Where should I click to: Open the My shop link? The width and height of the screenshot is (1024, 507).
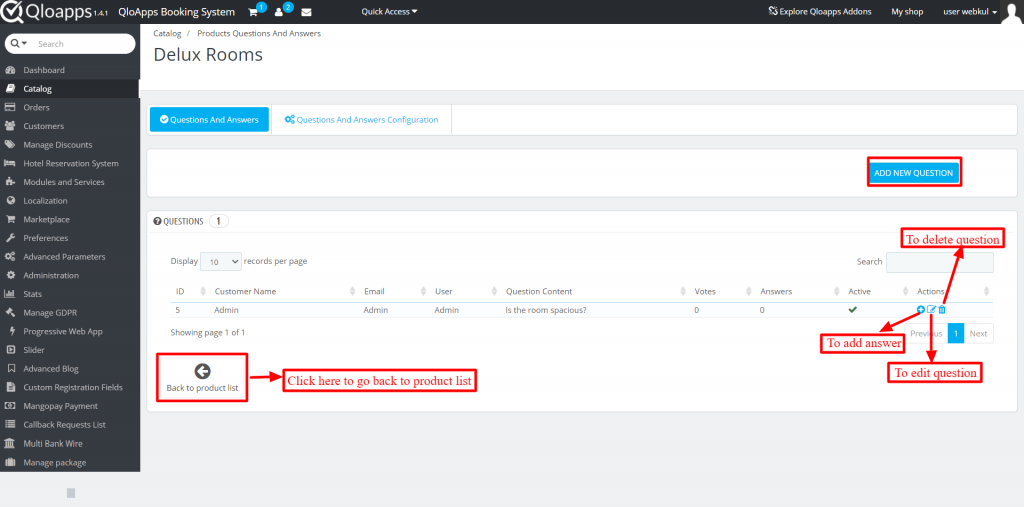907,12
